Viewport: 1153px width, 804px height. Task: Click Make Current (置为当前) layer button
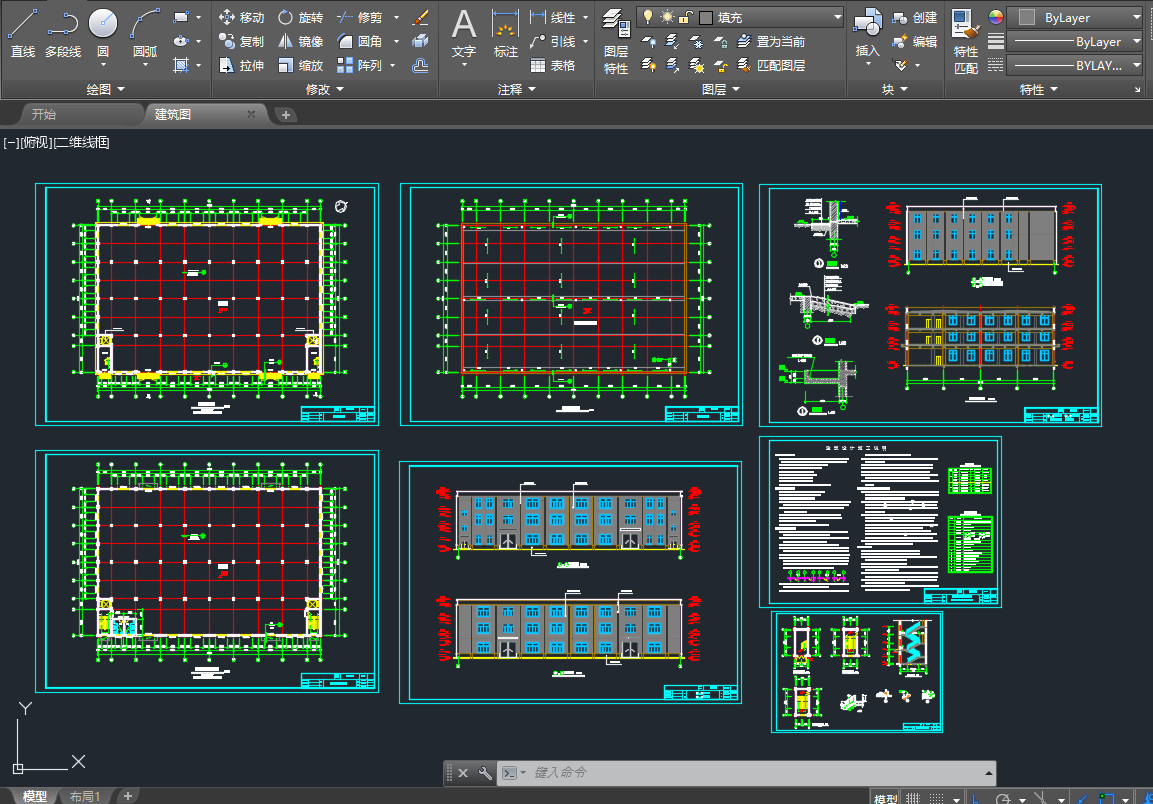click(771, 41)
